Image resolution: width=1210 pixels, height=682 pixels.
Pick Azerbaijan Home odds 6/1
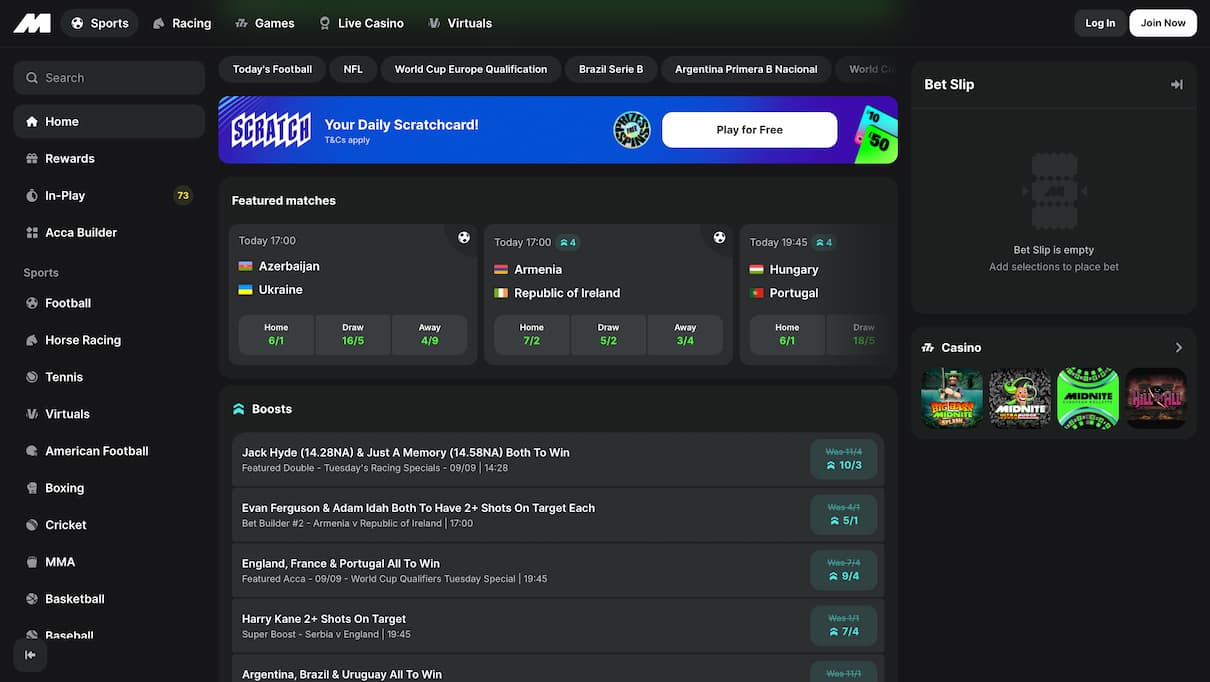click(x=276, y=335)
